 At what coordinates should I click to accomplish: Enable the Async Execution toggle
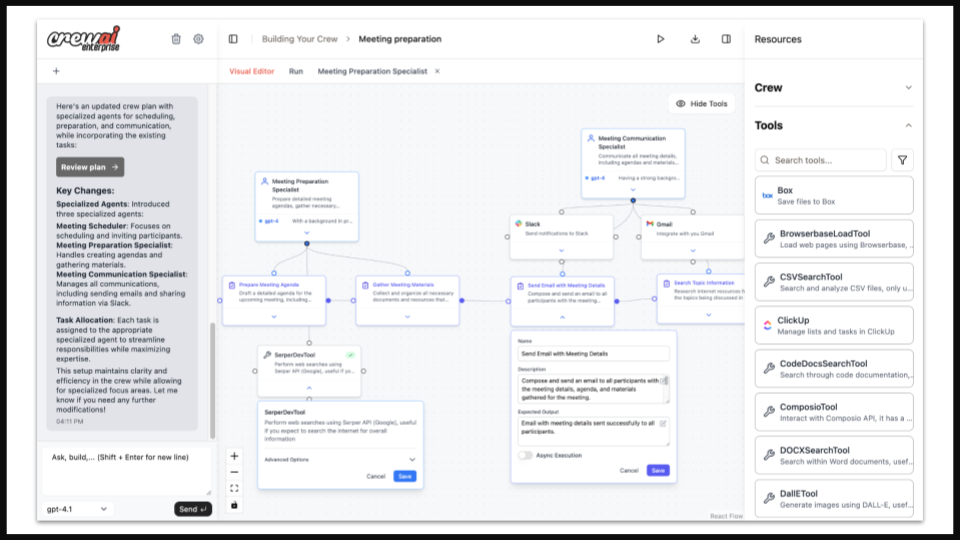click(x=525, y=455)
